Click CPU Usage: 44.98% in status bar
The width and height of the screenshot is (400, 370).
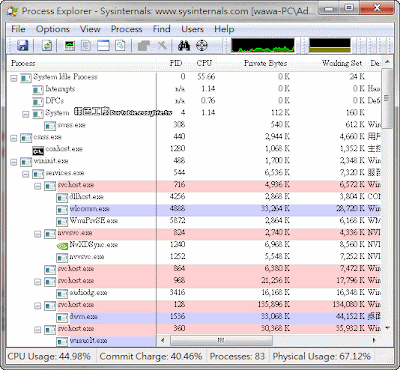pyautogui.click(x=49, y=357)
